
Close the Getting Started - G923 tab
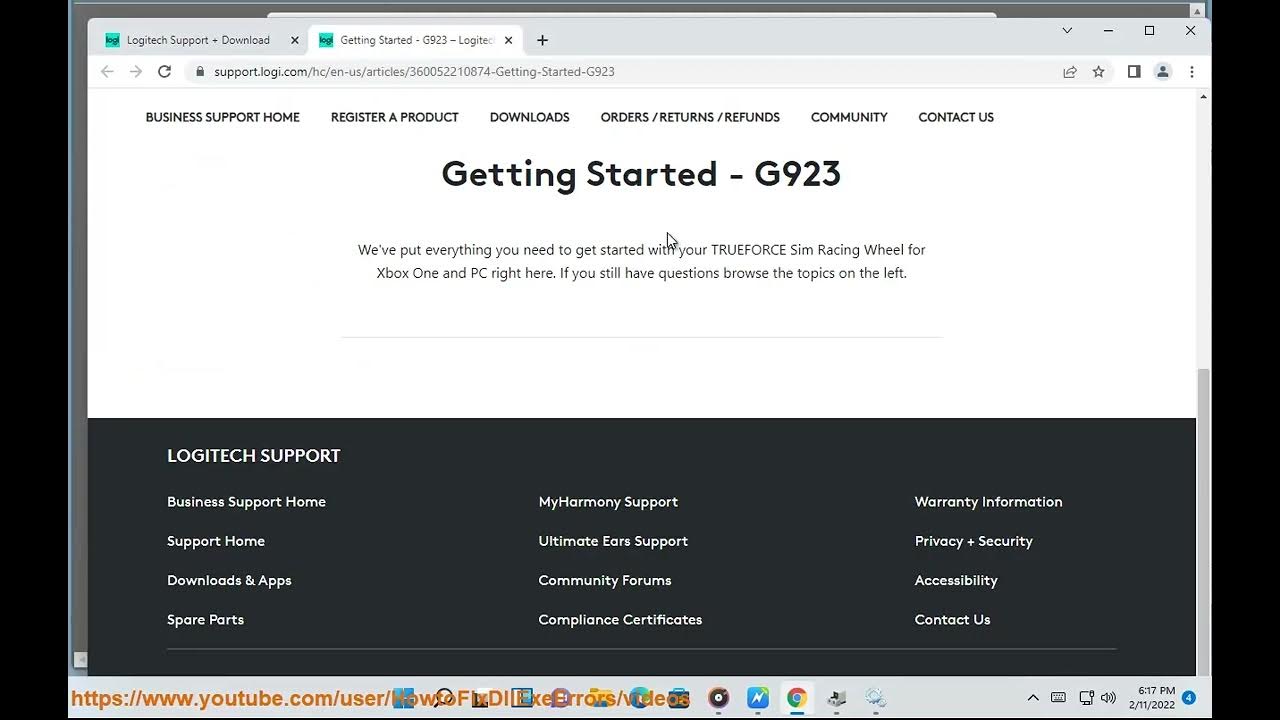click(x=508, y=40)
